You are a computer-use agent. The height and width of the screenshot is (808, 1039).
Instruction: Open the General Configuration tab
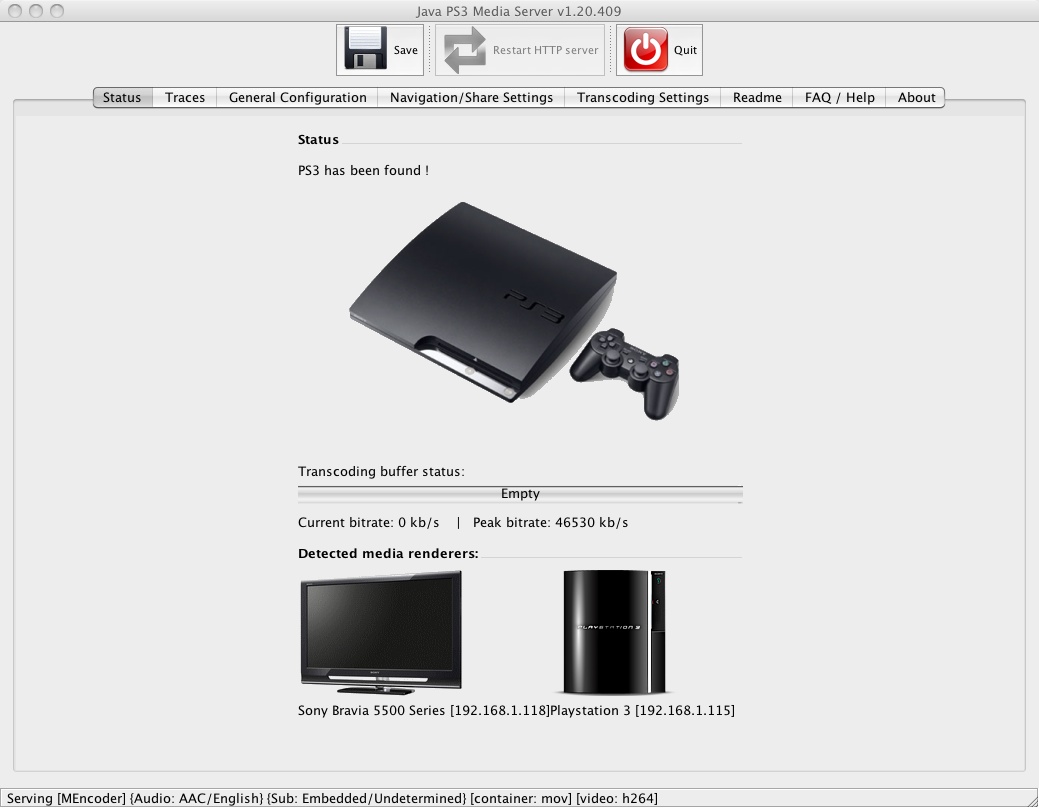[x=296, y=97]
